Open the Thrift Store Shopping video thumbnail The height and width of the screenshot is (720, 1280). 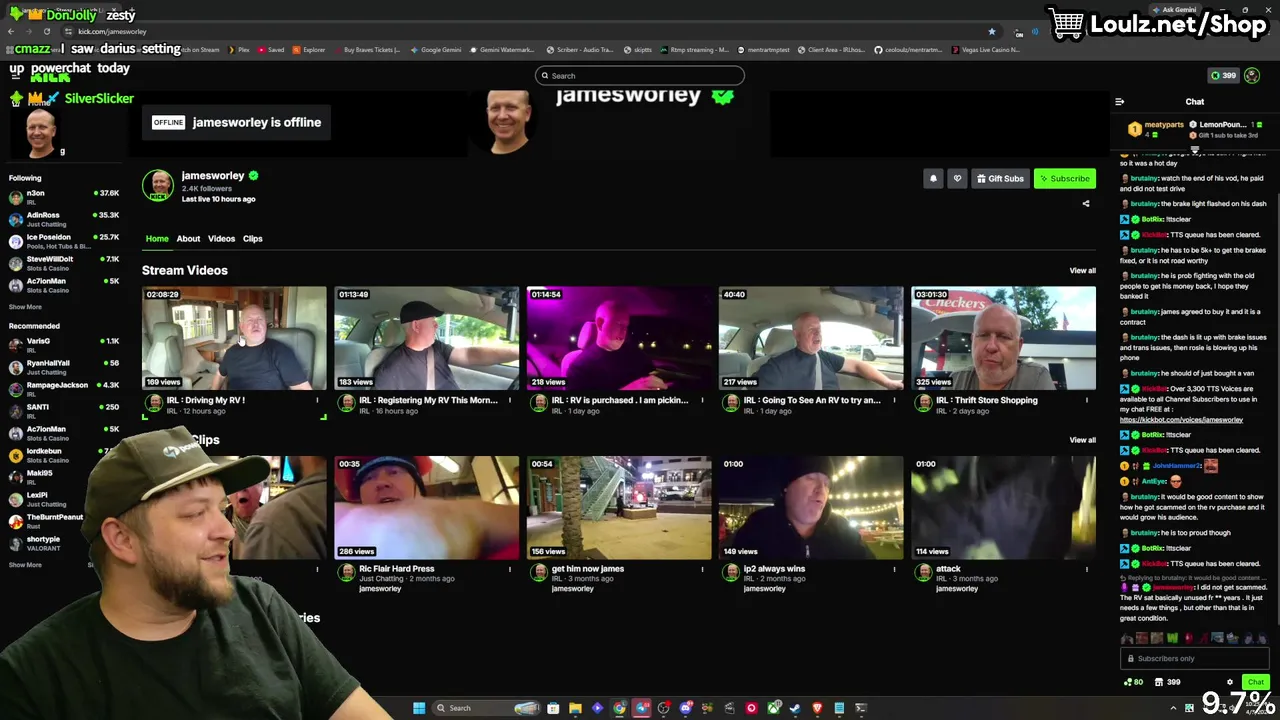(1003, 338)
